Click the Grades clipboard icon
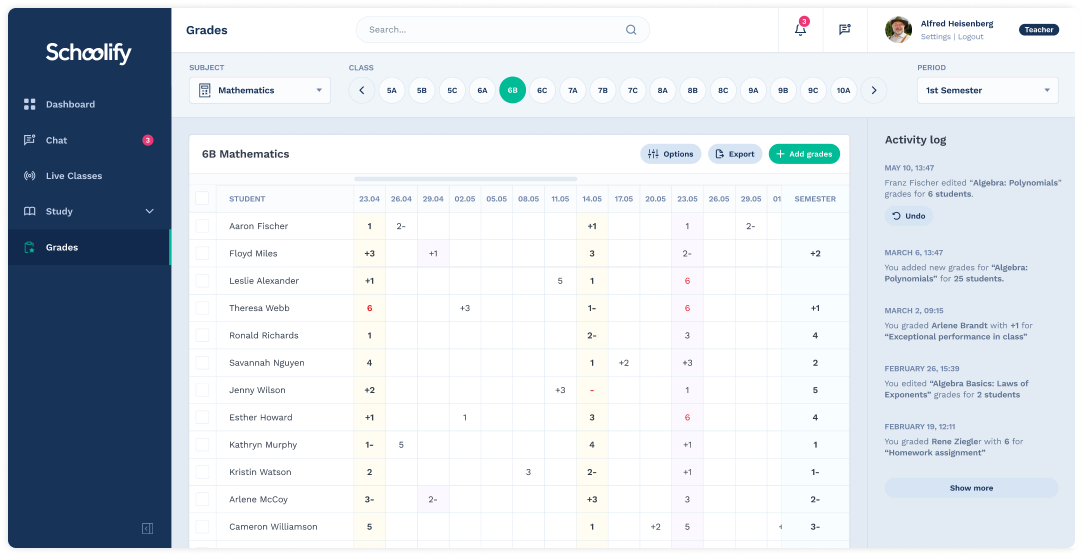1083x556 pixels. (x=30, y=247)
